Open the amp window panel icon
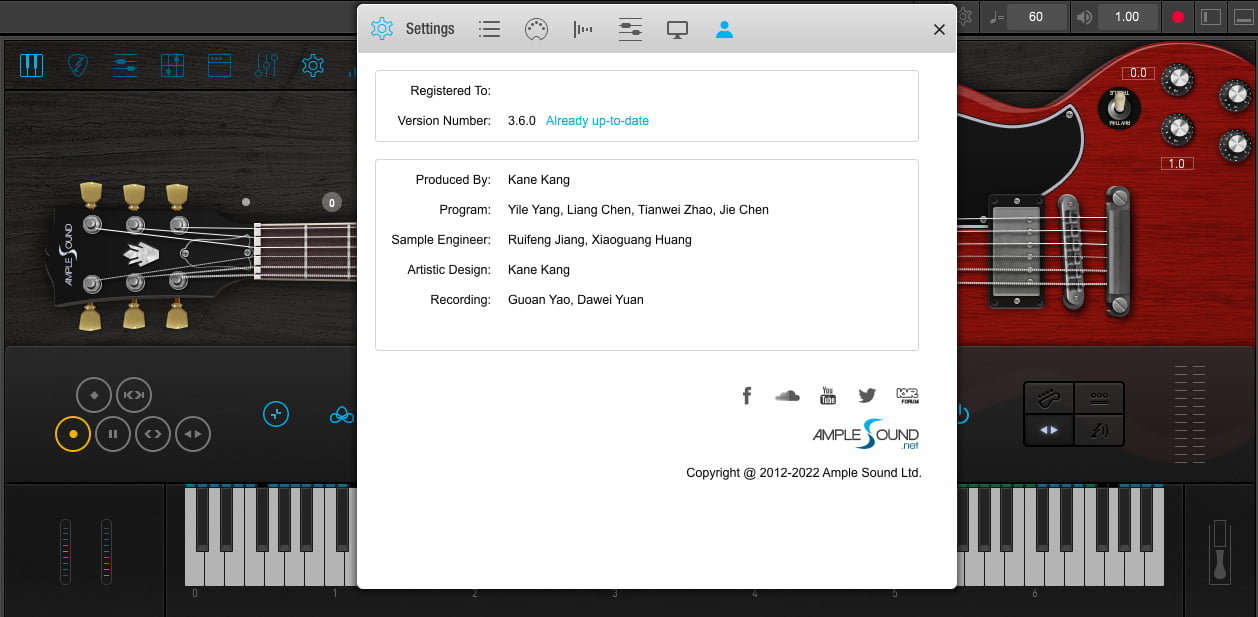The width and height of the screenshot is (1258, 617). (219, 66)
